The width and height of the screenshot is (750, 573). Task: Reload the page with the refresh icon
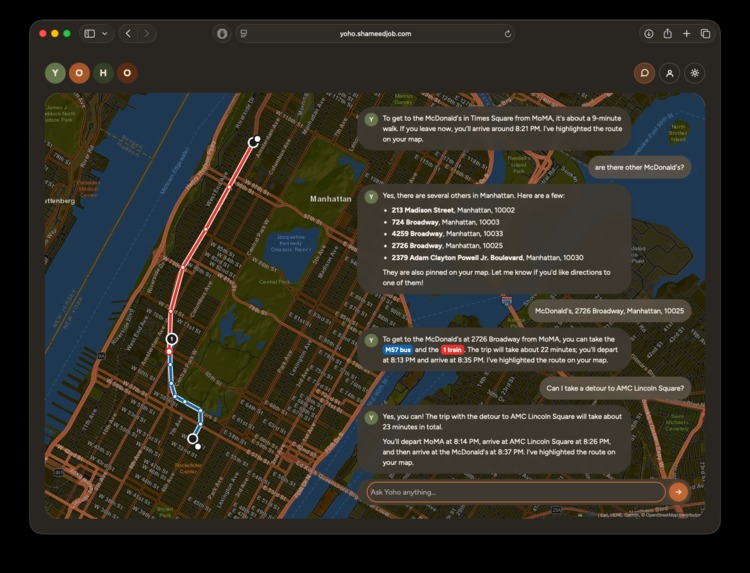point(507,33)
